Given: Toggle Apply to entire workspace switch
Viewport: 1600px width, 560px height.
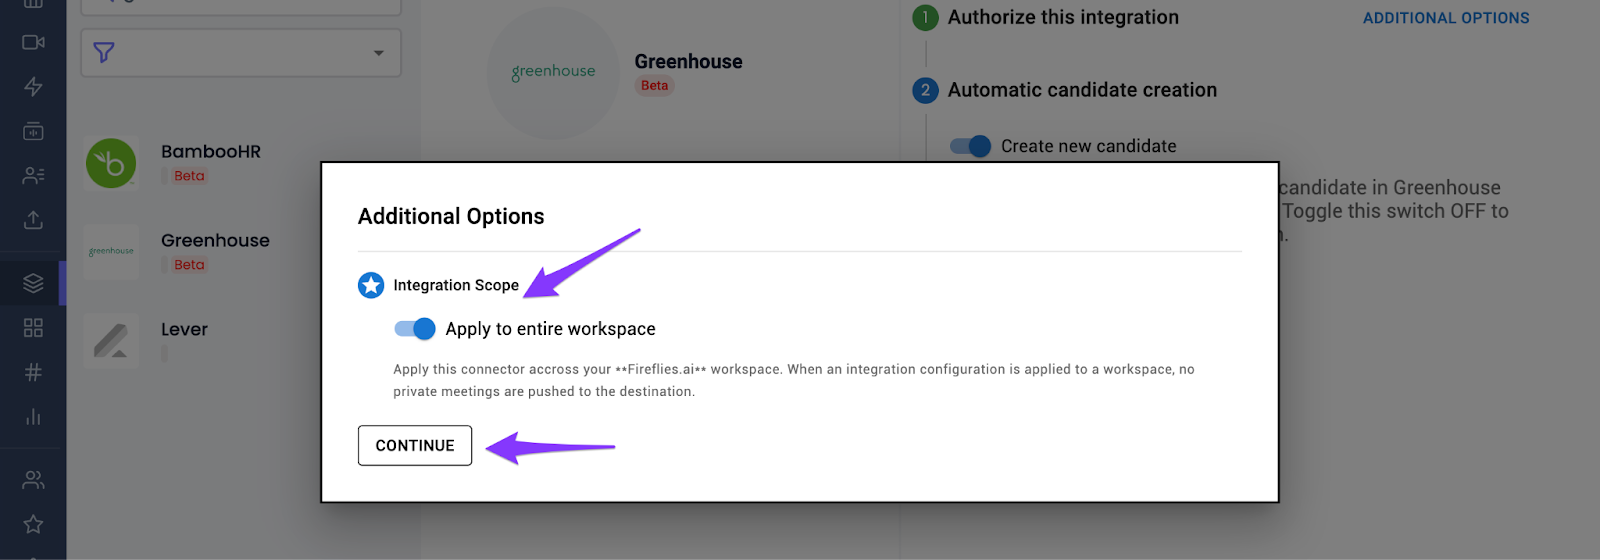Looking at the screenshot, I should [x=415, y=329].
